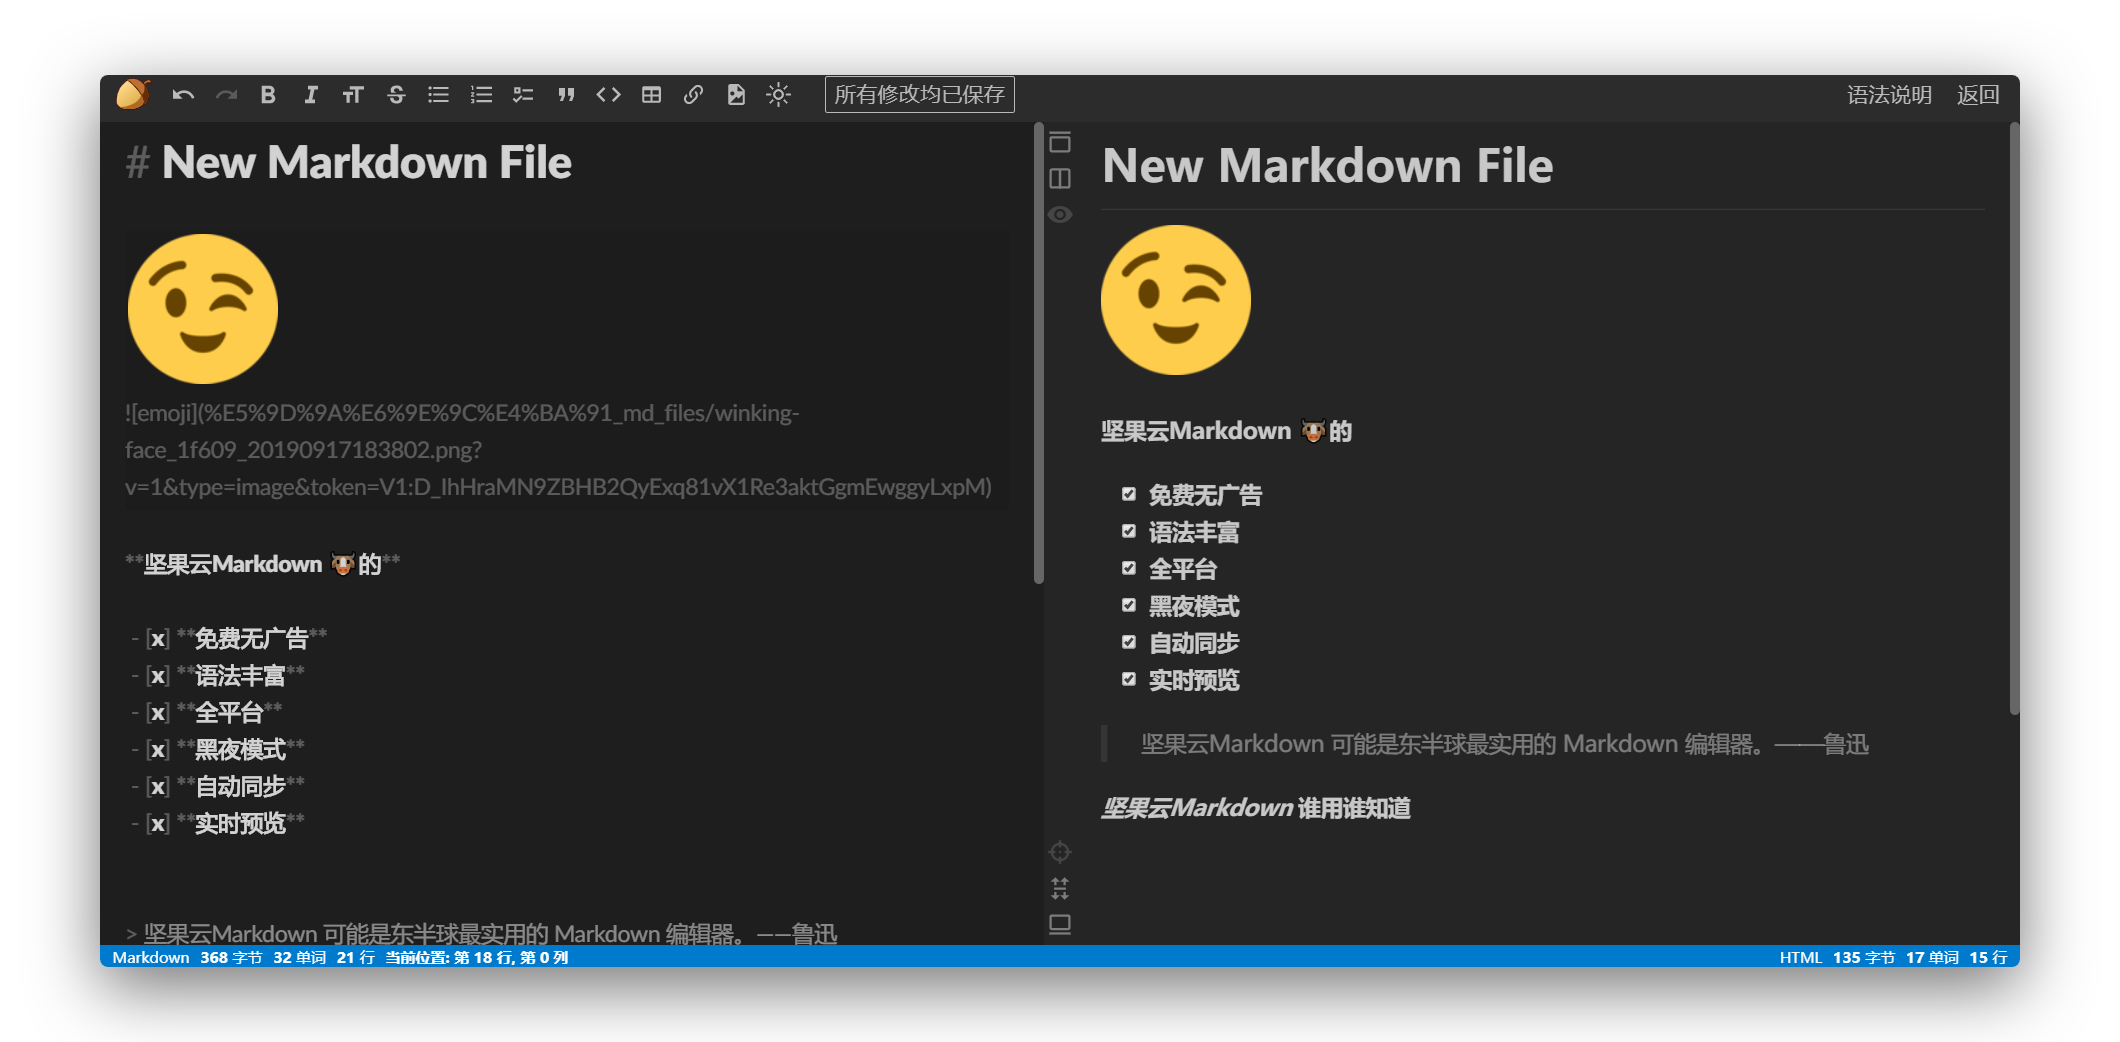Viewport: 2120px width, 1042px height.
Task: Click the winking emoji image in editor
Action: 203,309
